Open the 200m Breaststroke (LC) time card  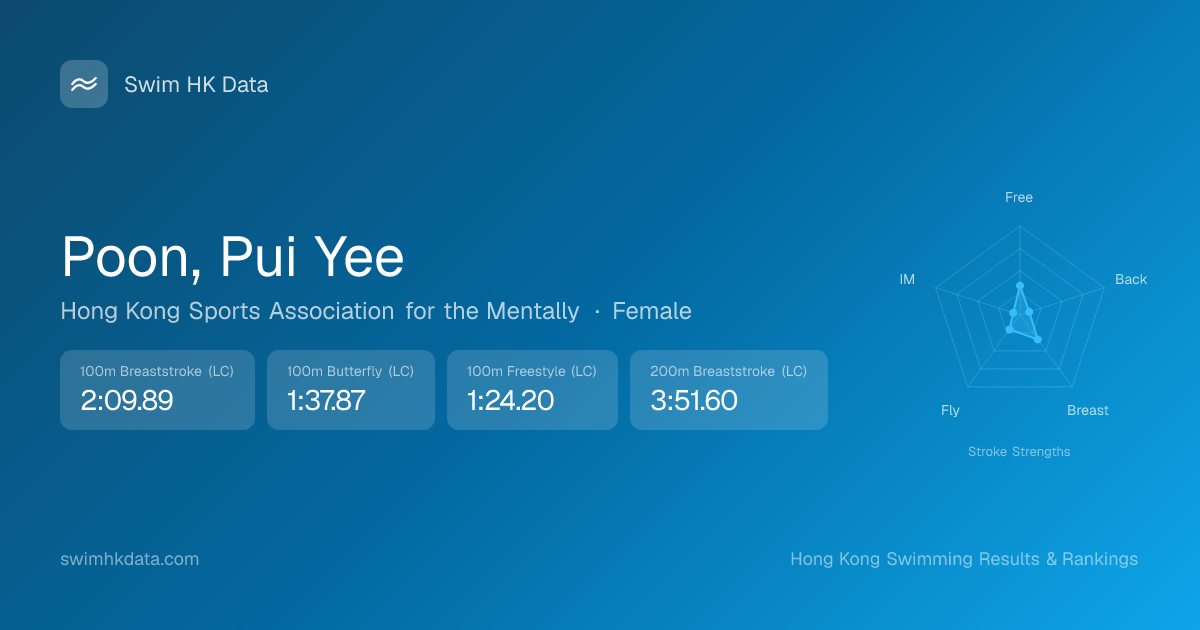click(728, 390)
